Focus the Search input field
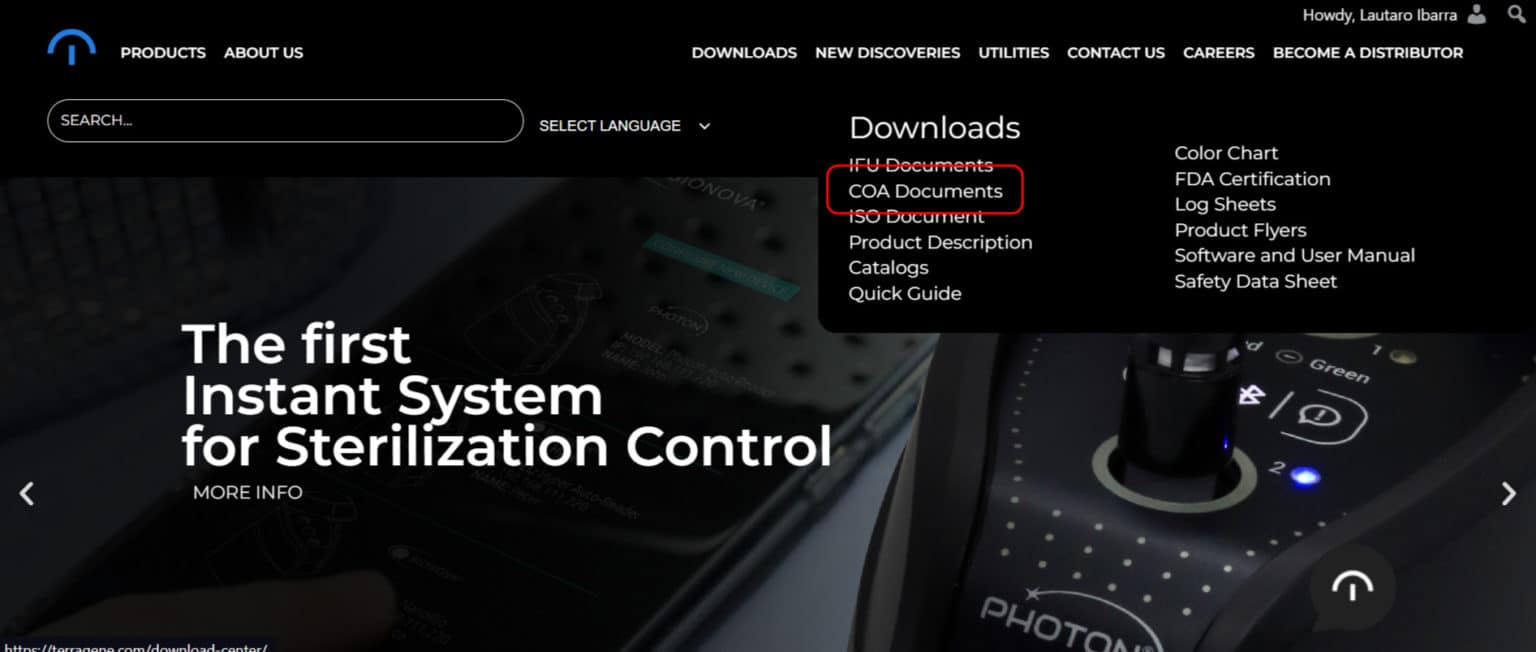 click(285, 121)
